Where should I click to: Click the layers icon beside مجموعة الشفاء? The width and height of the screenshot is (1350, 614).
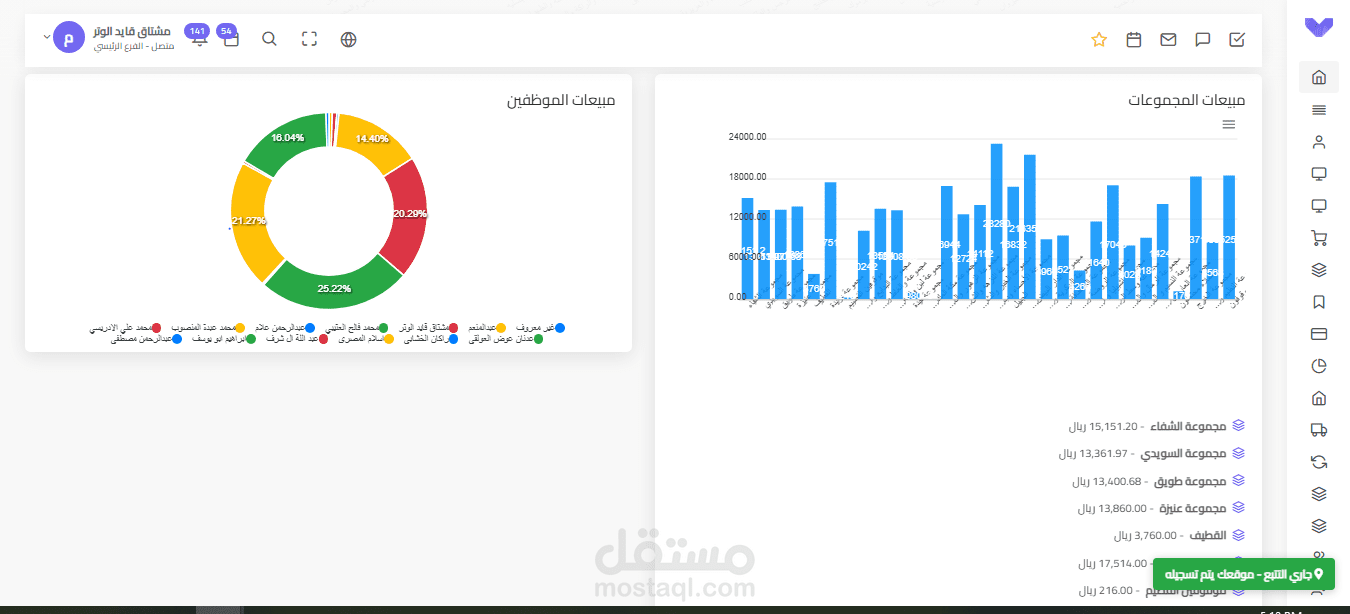(1237, 426)
